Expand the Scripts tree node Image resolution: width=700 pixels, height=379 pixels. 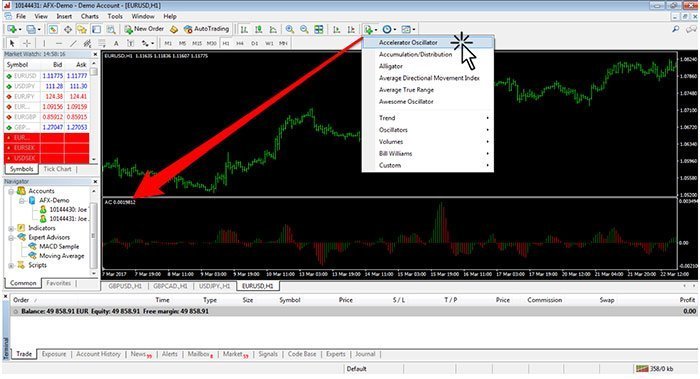[11, 265]
